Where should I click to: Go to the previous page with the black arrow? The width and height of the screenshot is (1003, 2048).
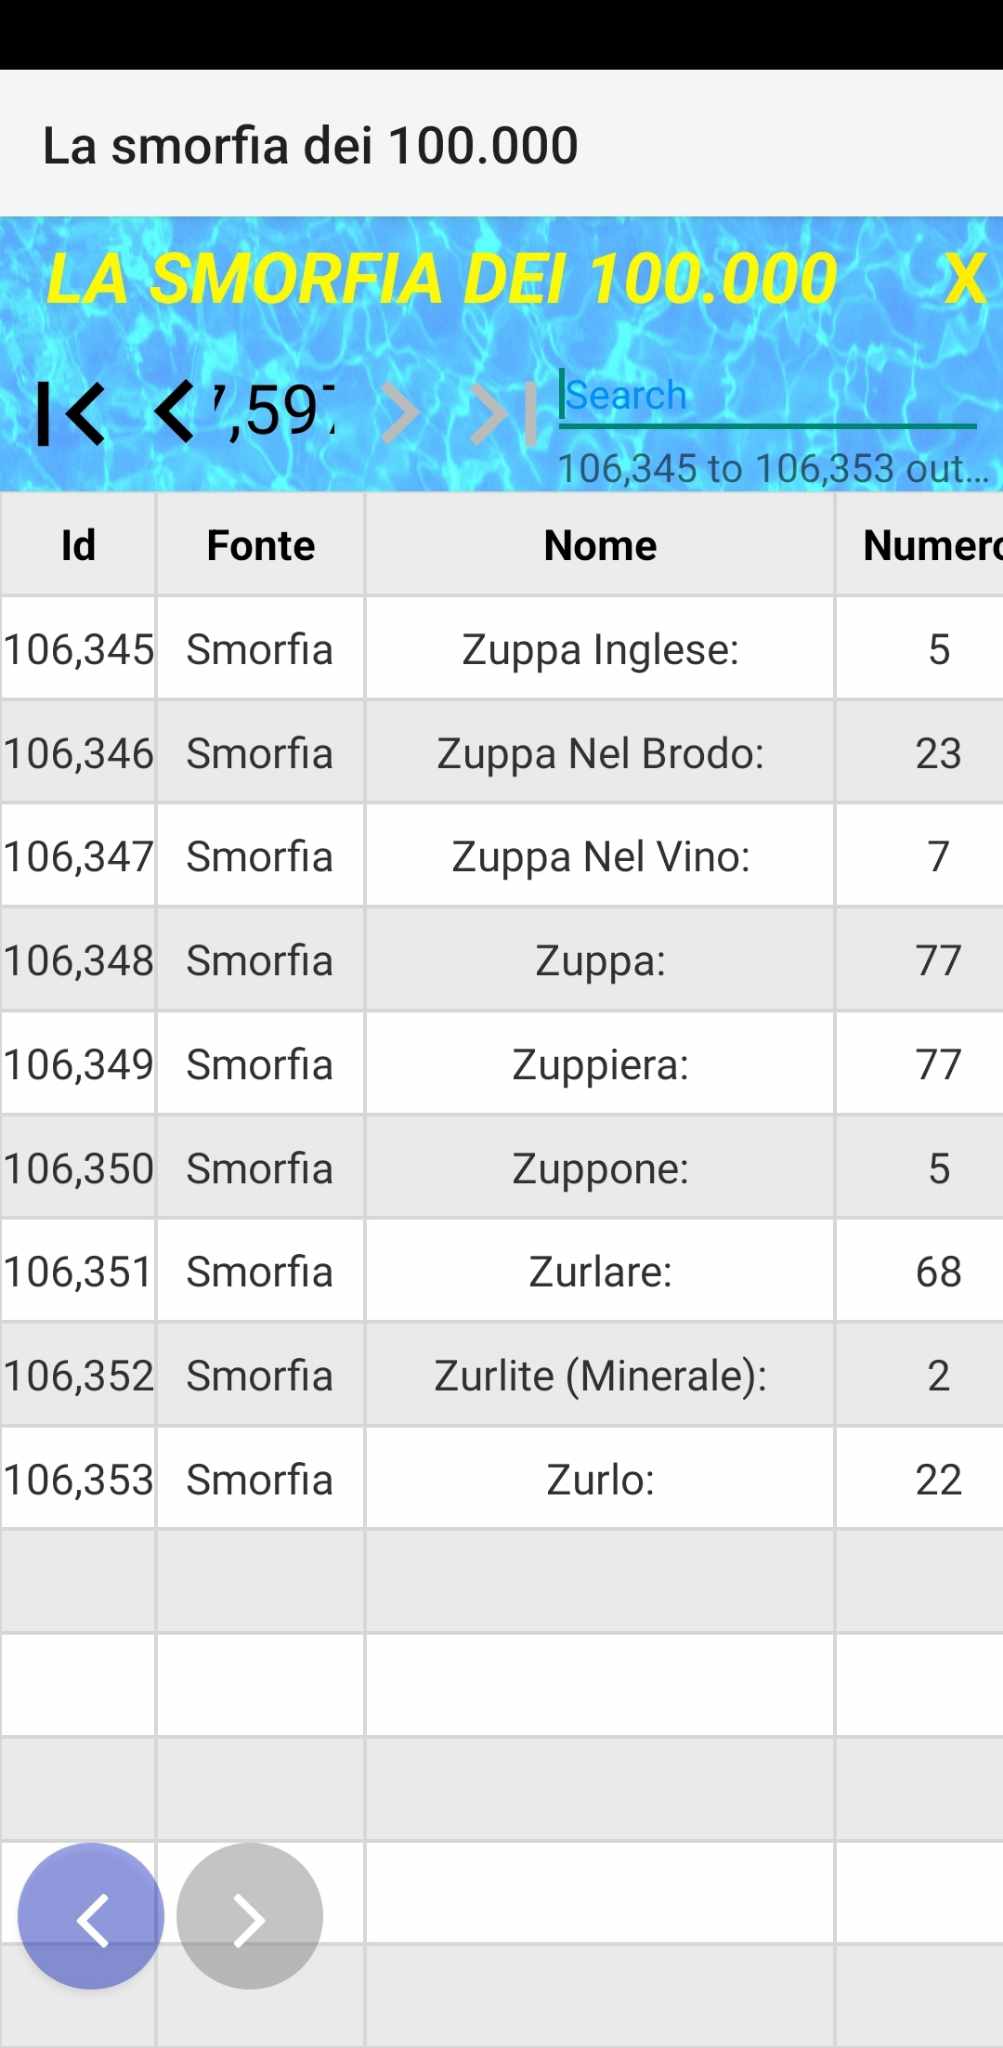(175, 412)
